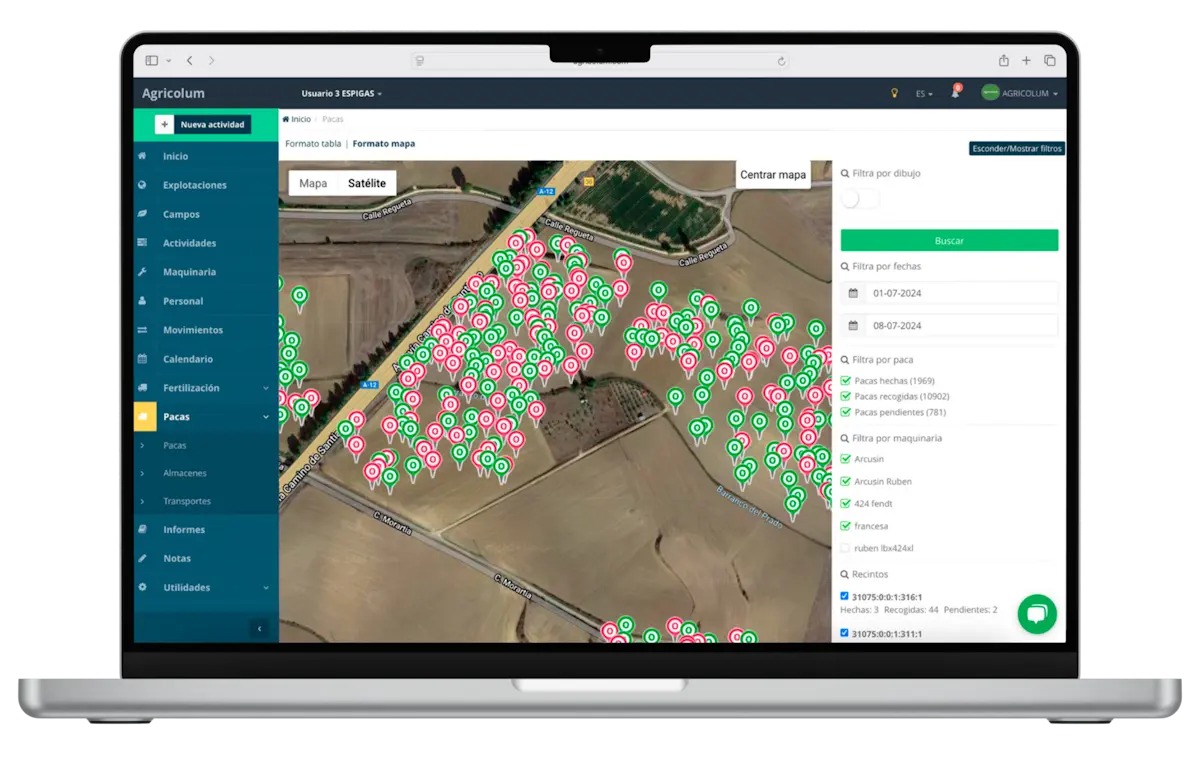Uncheck the 424 fendt machinery checkbox

coord(846,503)
